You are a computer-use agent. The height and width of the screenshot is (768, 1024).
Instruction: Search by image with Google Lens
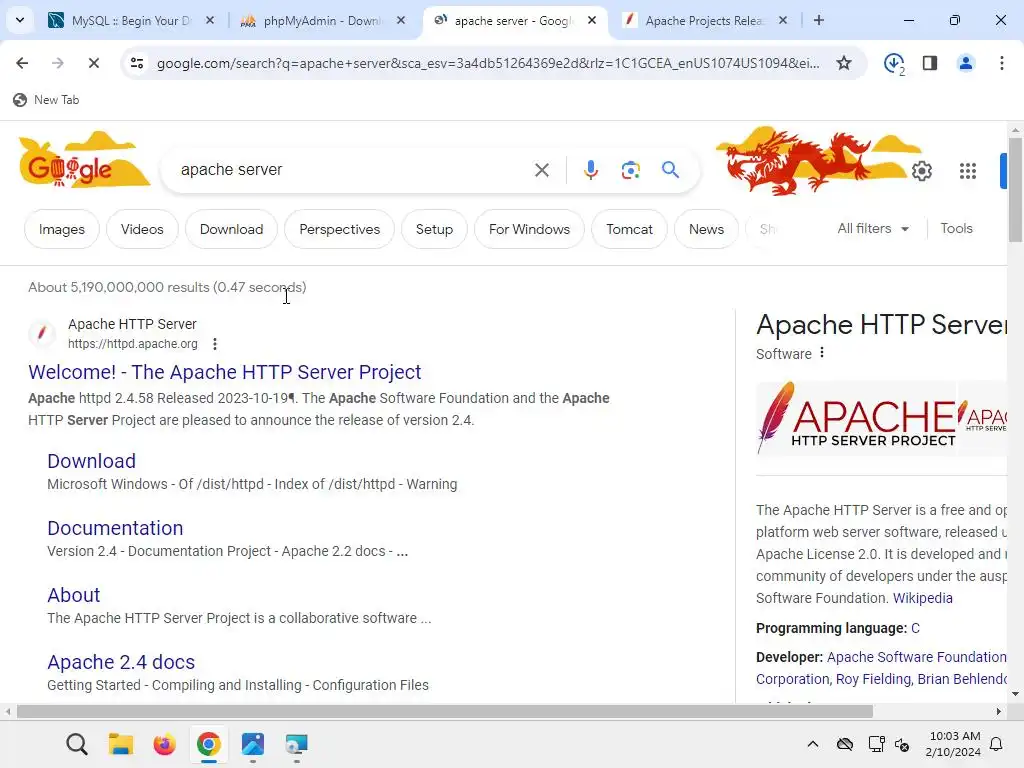click(630, 170)
